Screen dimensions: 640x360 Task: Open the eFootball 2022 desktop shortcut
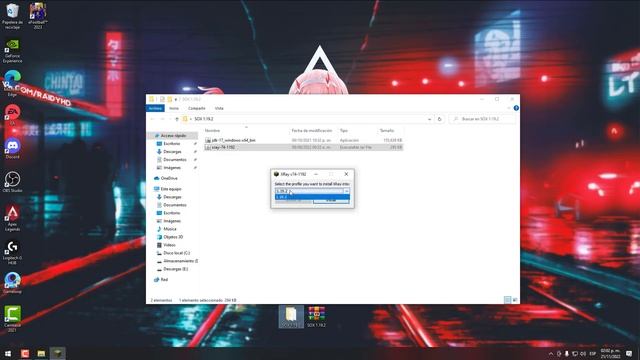38,16
